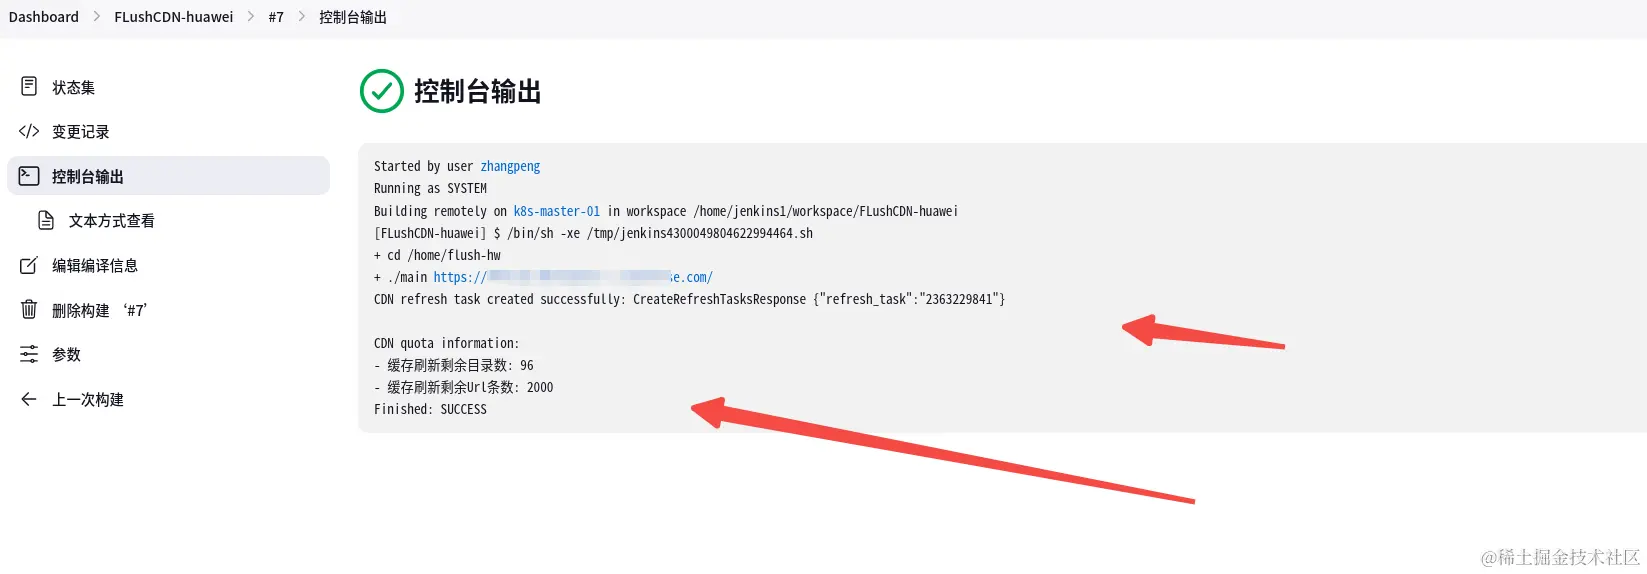Click the 编辑编译信息 pencil icon
1647x574 pixels.
click(29, 265)
